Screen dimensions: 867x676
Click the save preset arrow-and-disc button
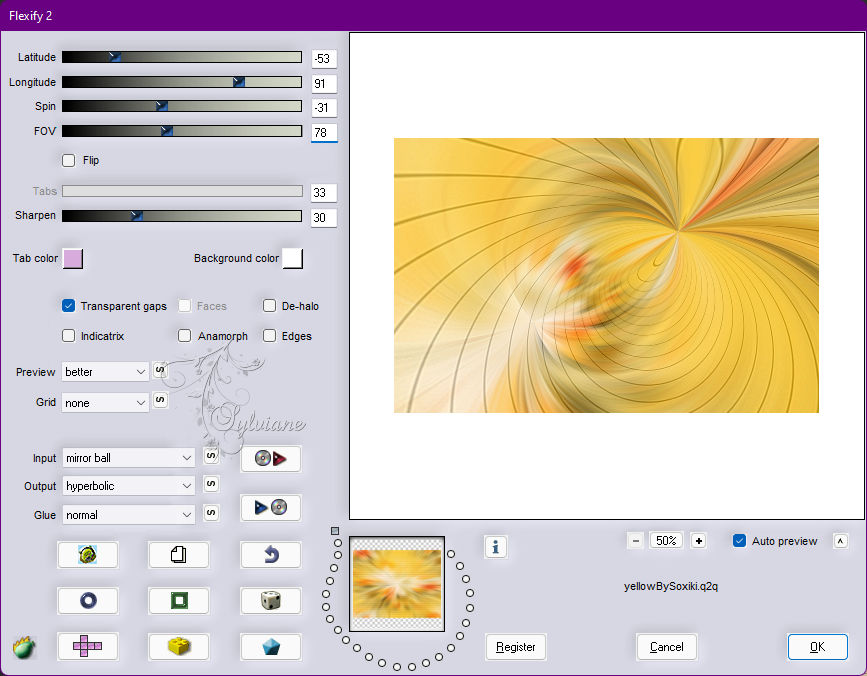(270, 507)
